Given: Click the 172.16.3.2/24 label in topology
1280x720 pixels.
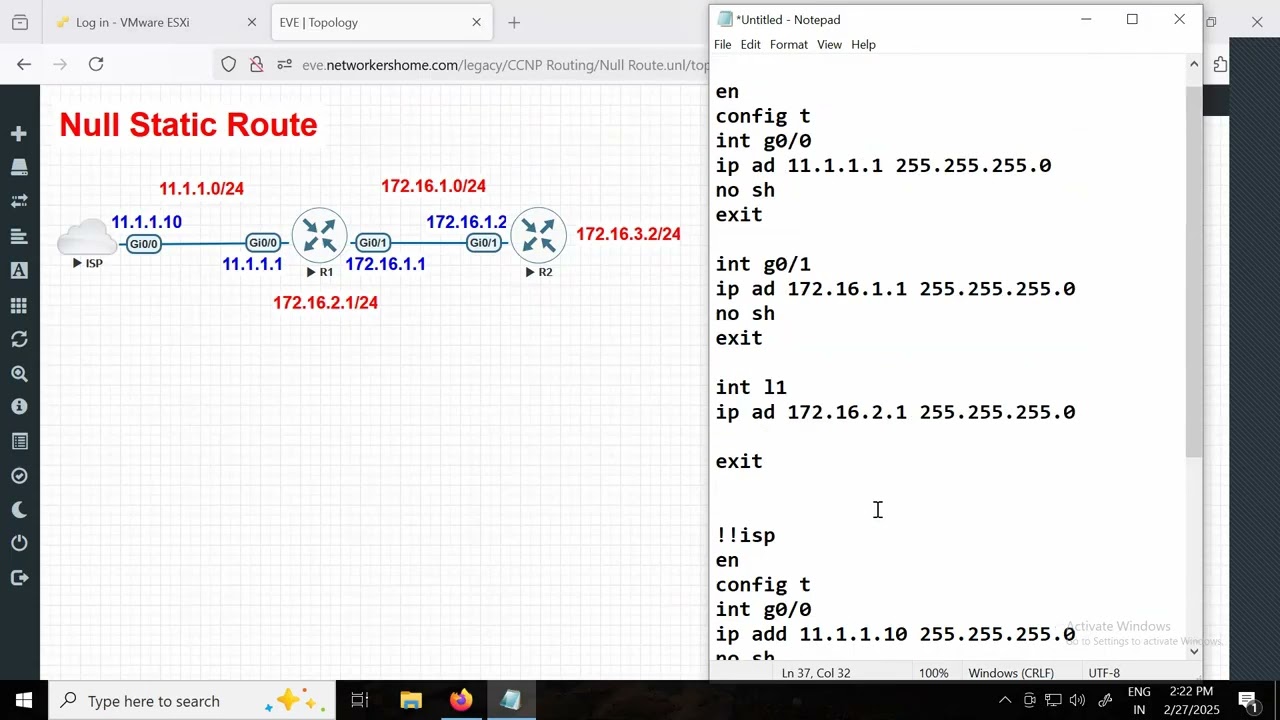Looking at the screenshot, I should (x=628, y=234).
